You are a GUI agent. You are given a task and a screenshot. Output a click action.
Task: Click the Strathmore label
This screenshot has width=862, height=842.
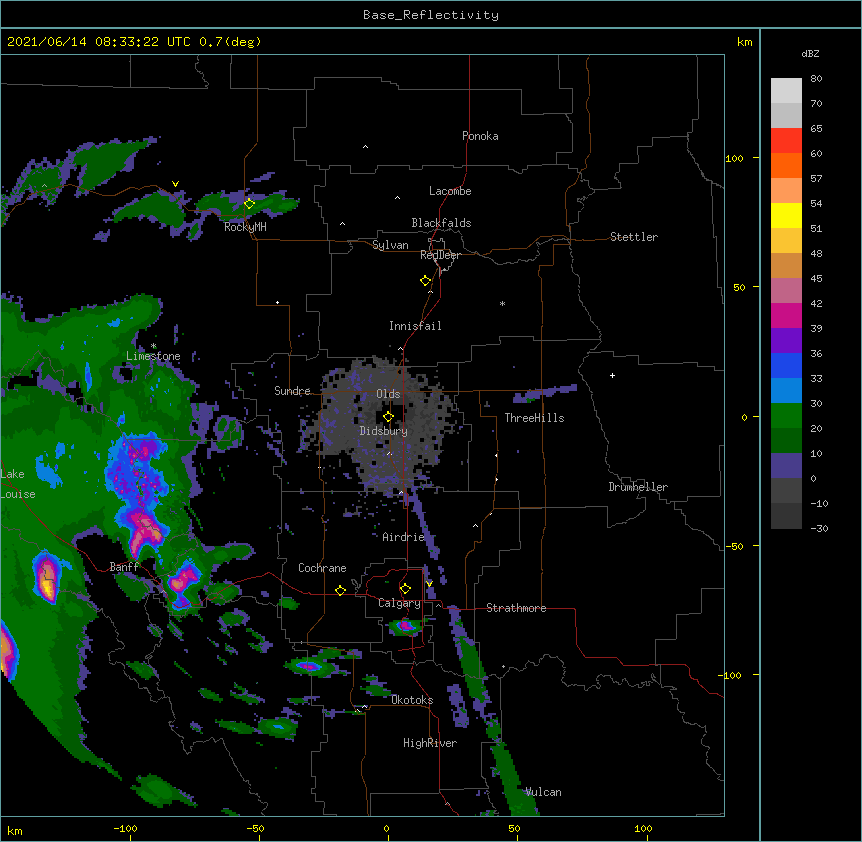point(516,608)
